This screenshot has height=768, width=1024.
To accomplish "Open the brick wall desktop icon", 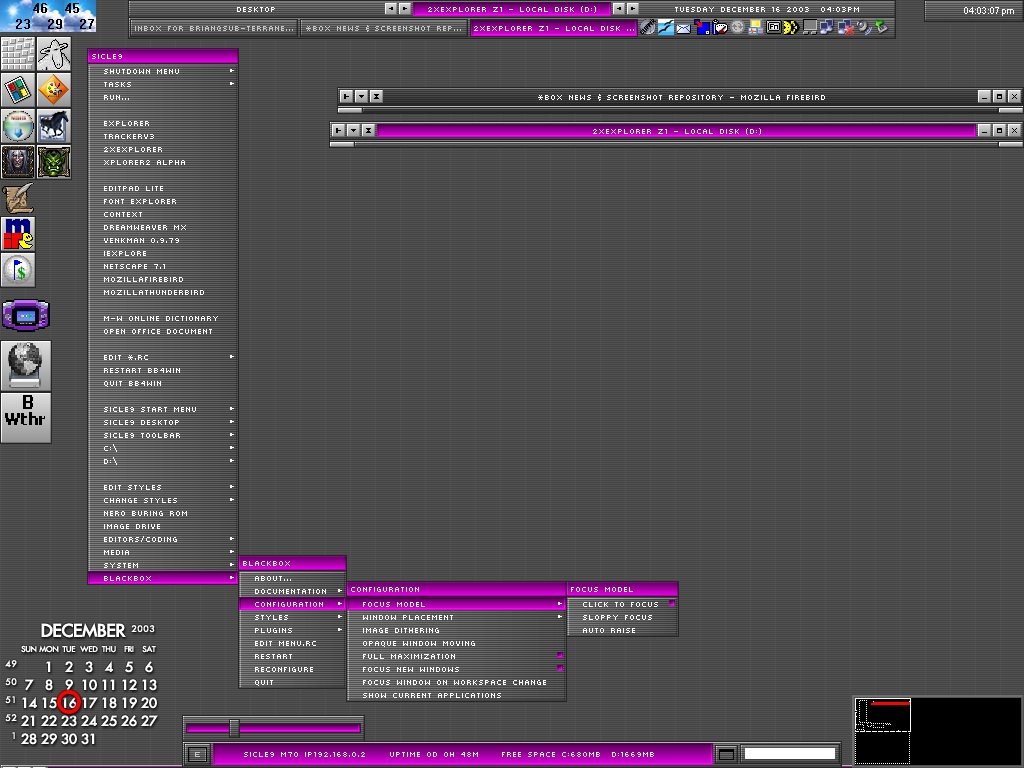I will pyautogui.click(x=18, y=54).
